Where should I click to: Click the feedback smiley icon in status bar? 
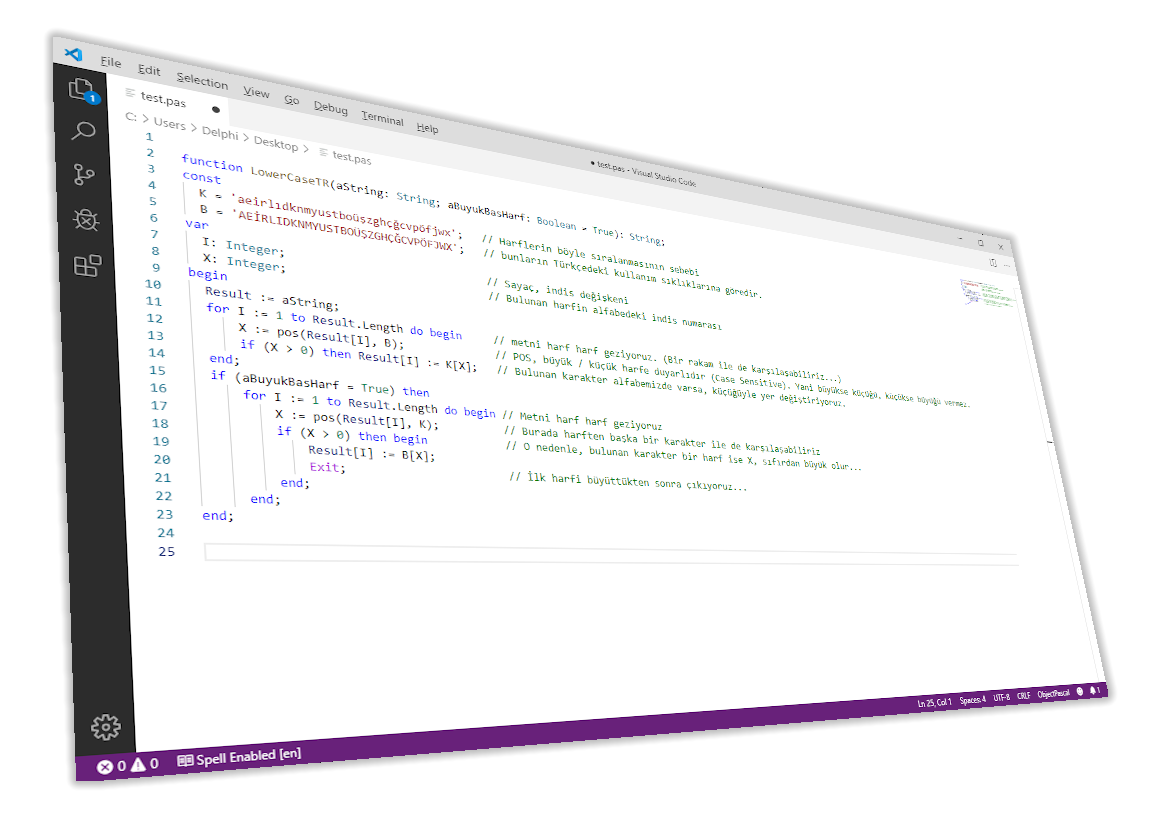click(1080, 691)
